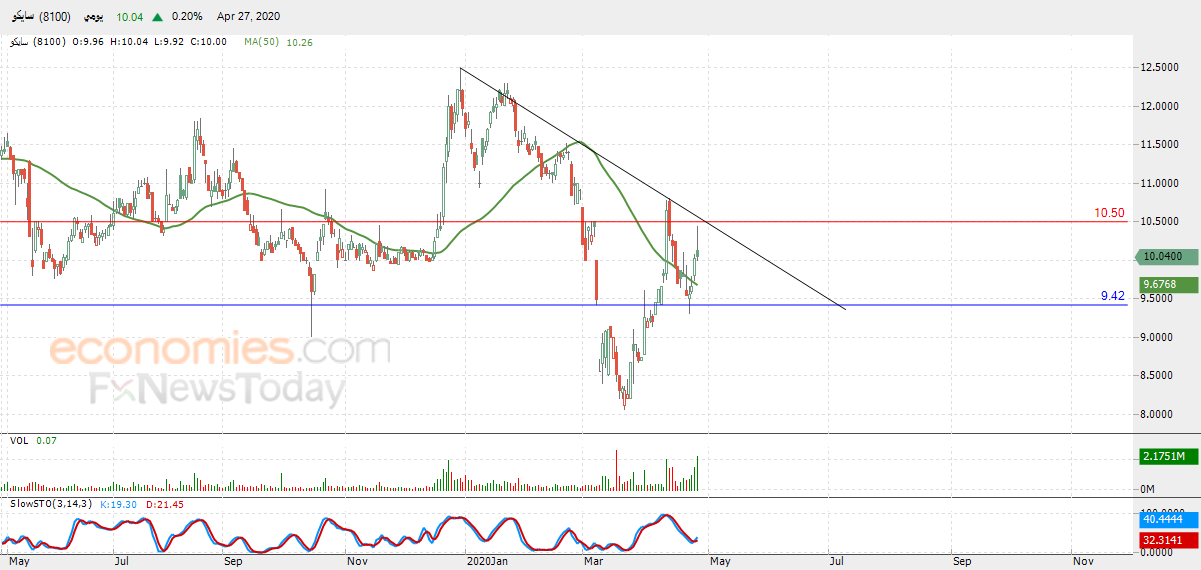Image resolution: width=1201 pixels, height=570 pixels.
Task: Select the MA(50) indicator label
Action: [x=263, y=42]
